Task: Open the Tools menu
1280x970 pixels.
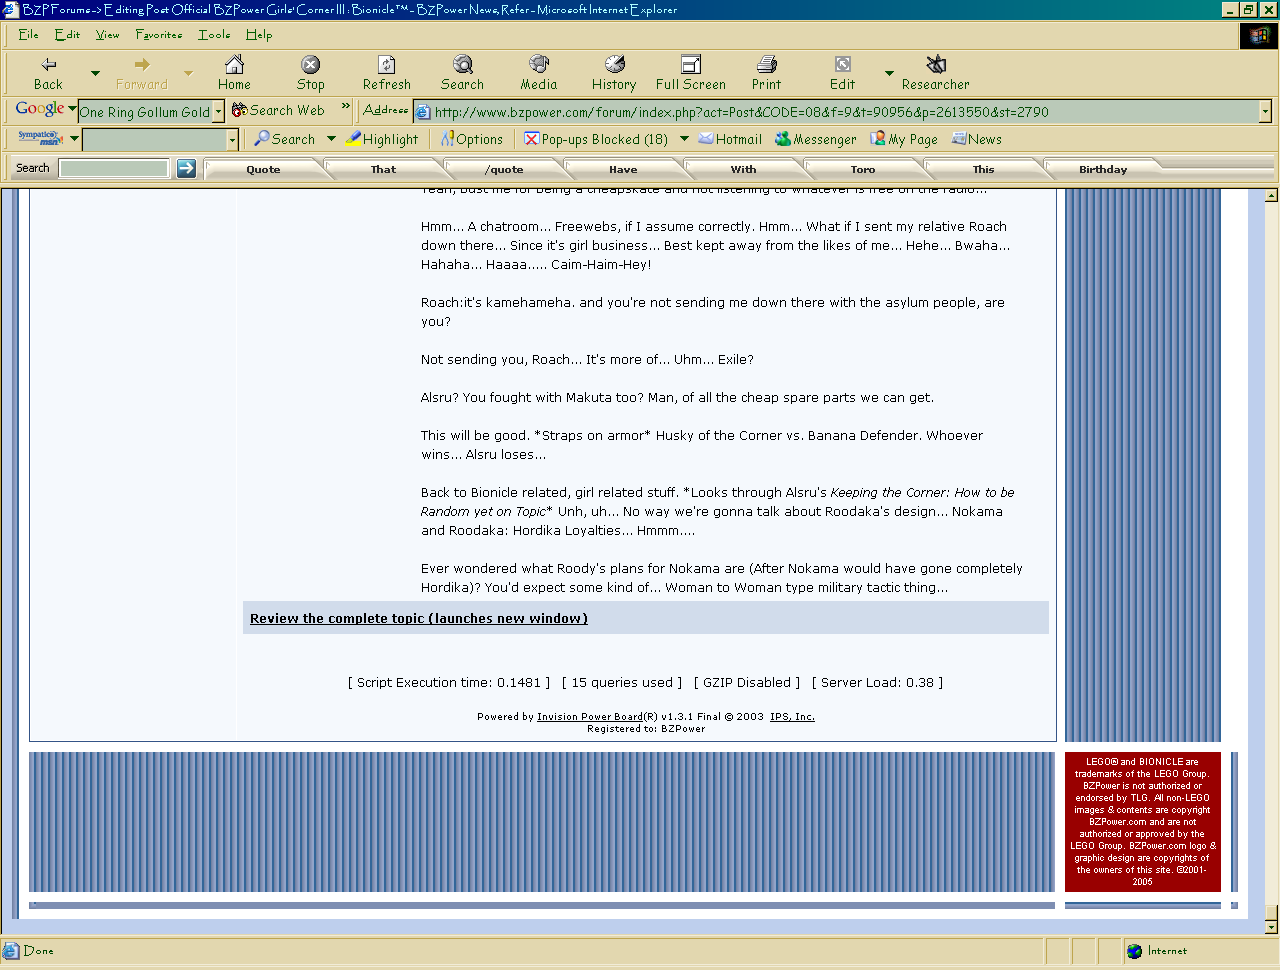Action: pos(214,35)
